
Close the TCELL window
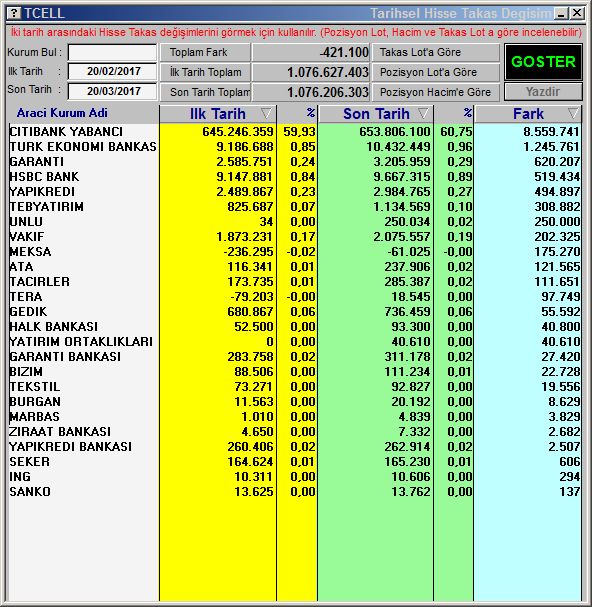pos(577,14)
